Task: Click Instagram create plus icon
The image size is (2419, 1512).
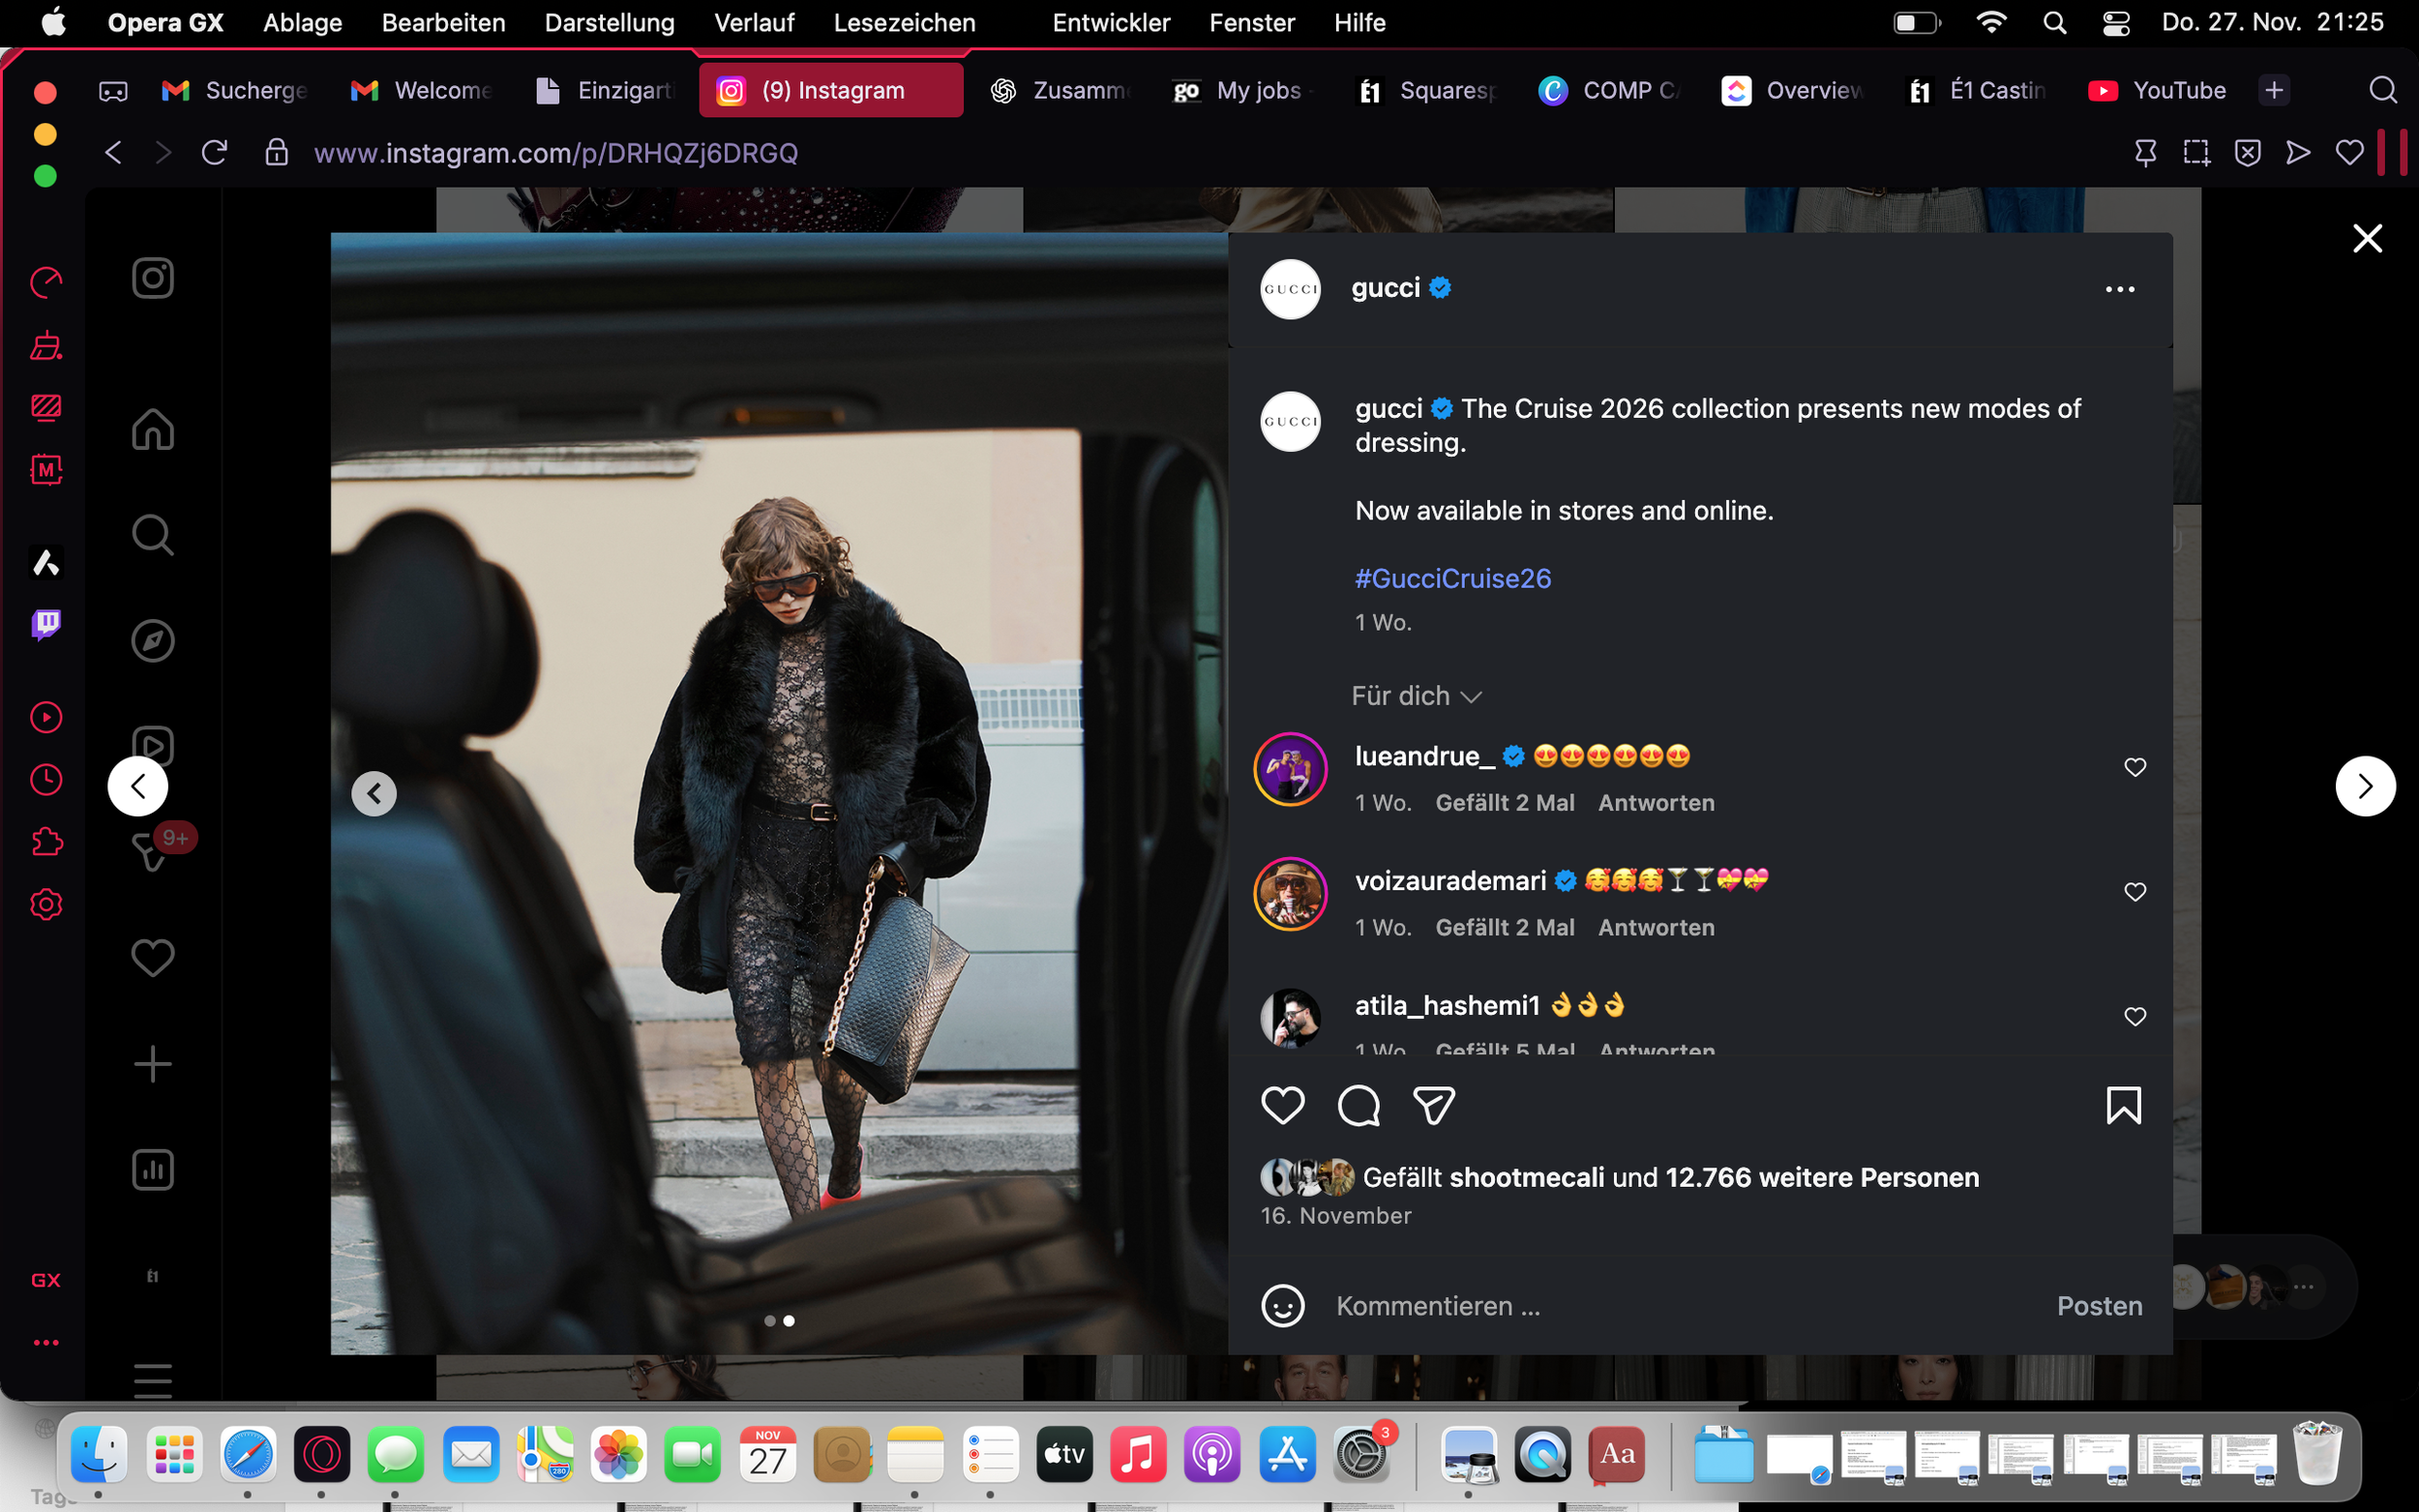Action: coord(153,1064)
